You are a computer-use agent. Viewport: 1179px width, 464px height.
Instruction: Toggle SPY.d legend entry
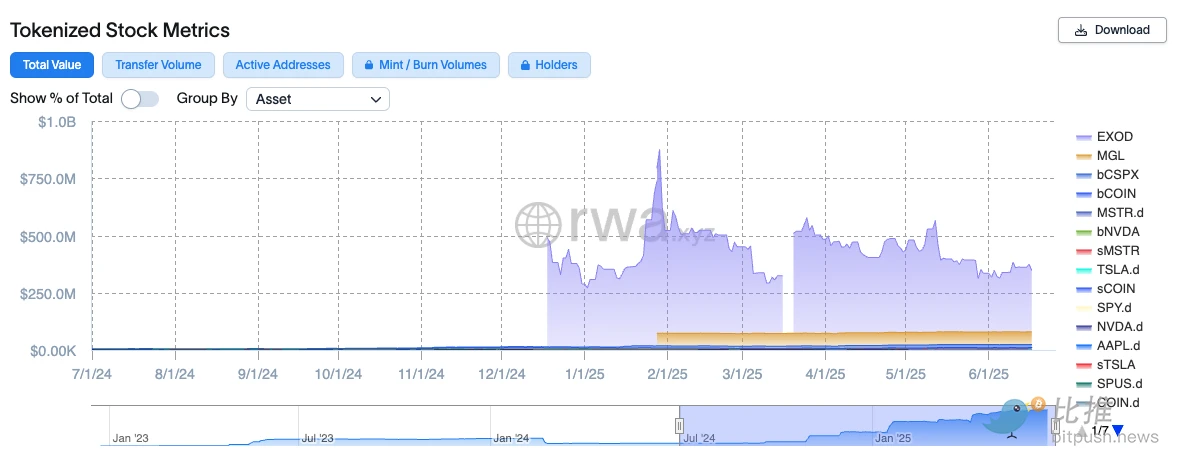(x=1104, y=308)
